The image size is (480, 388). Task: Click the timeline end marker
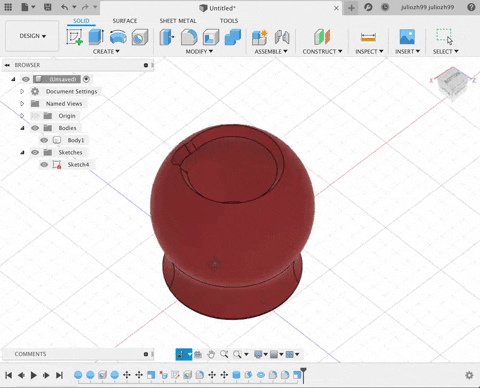coord(303,375)
